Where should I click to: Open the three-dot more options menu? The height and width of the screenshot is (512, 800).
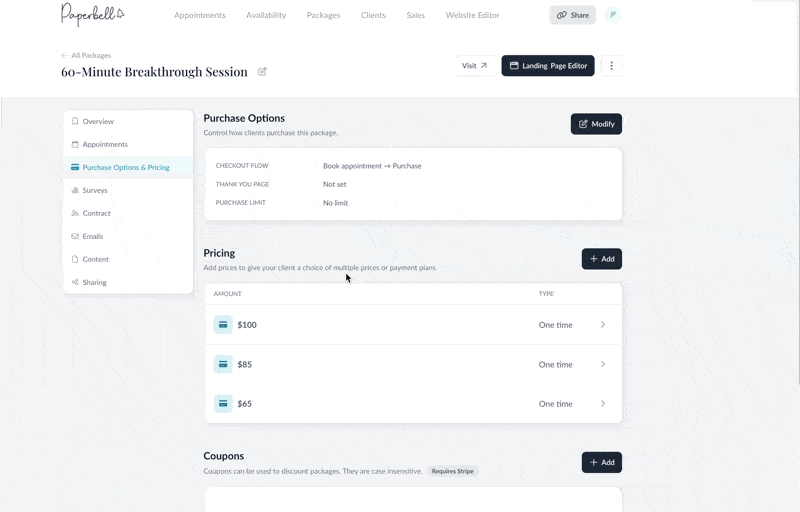point(611,66)
